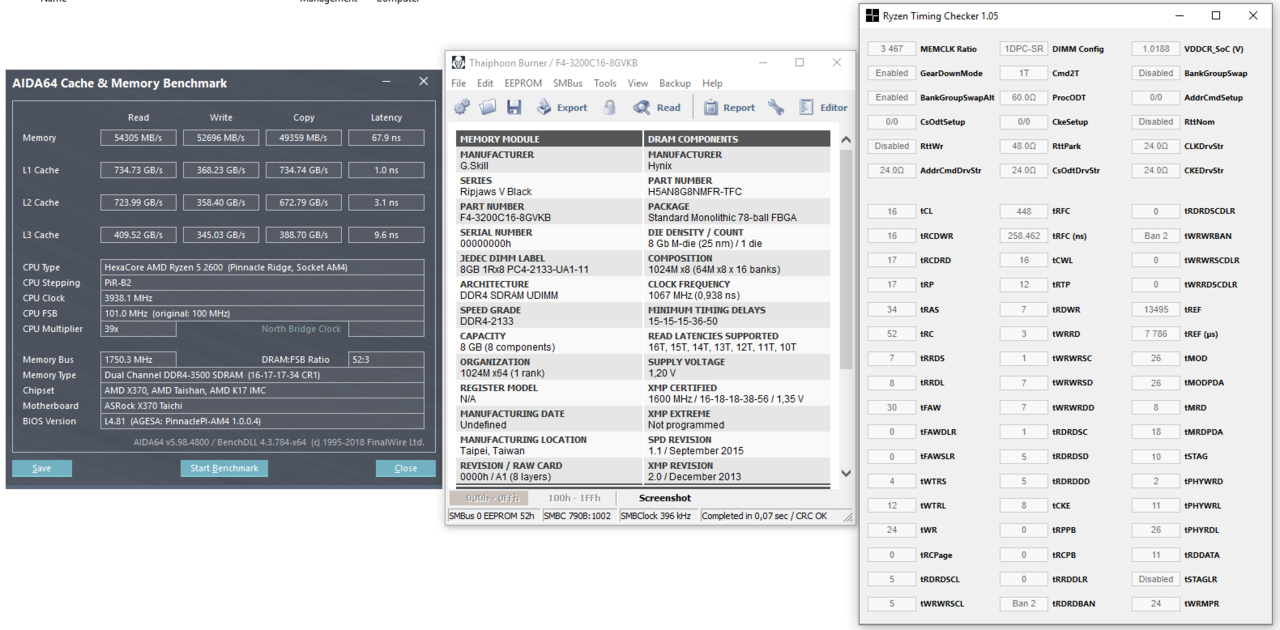Click the CPU Clock value 3938.1 MHz
Viewport: 1280px width, 630px height.
(x=262, y=298)
